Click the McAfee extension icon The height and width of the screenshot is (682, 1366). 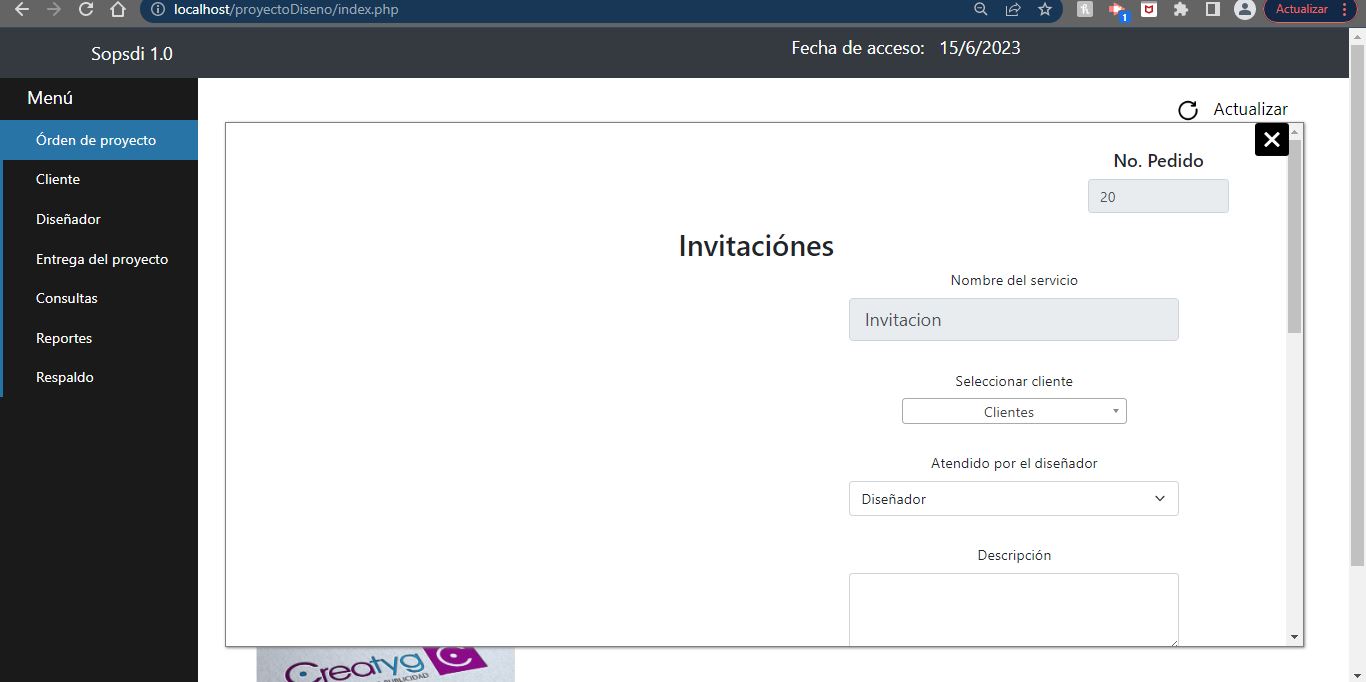1150,10
